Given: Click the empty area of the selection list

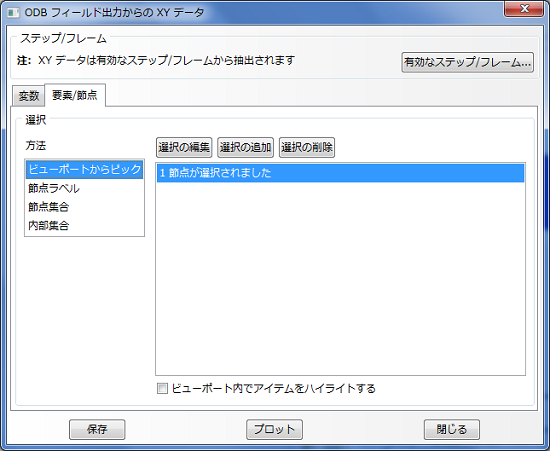Looking at the screenshot, I should (x=340, y=278).
